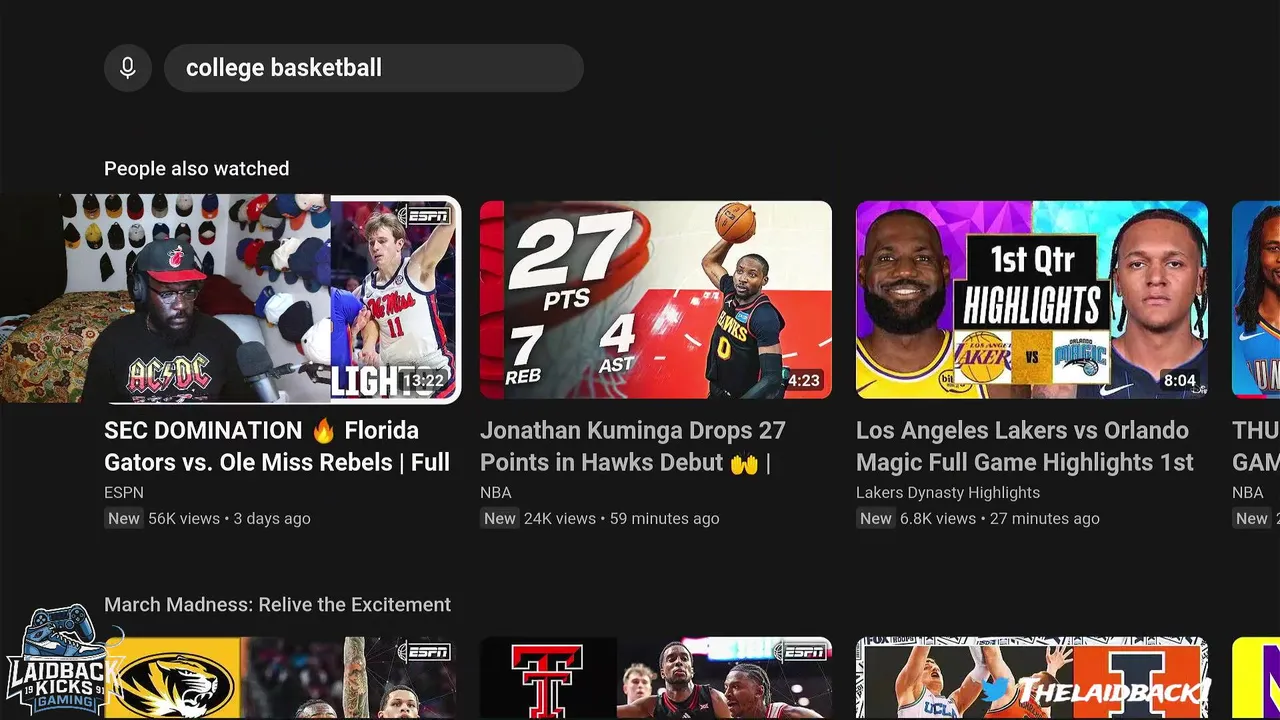
Task: Select the 'New' badge under Lakers Dynasty video
Action: tap(876, 518)
